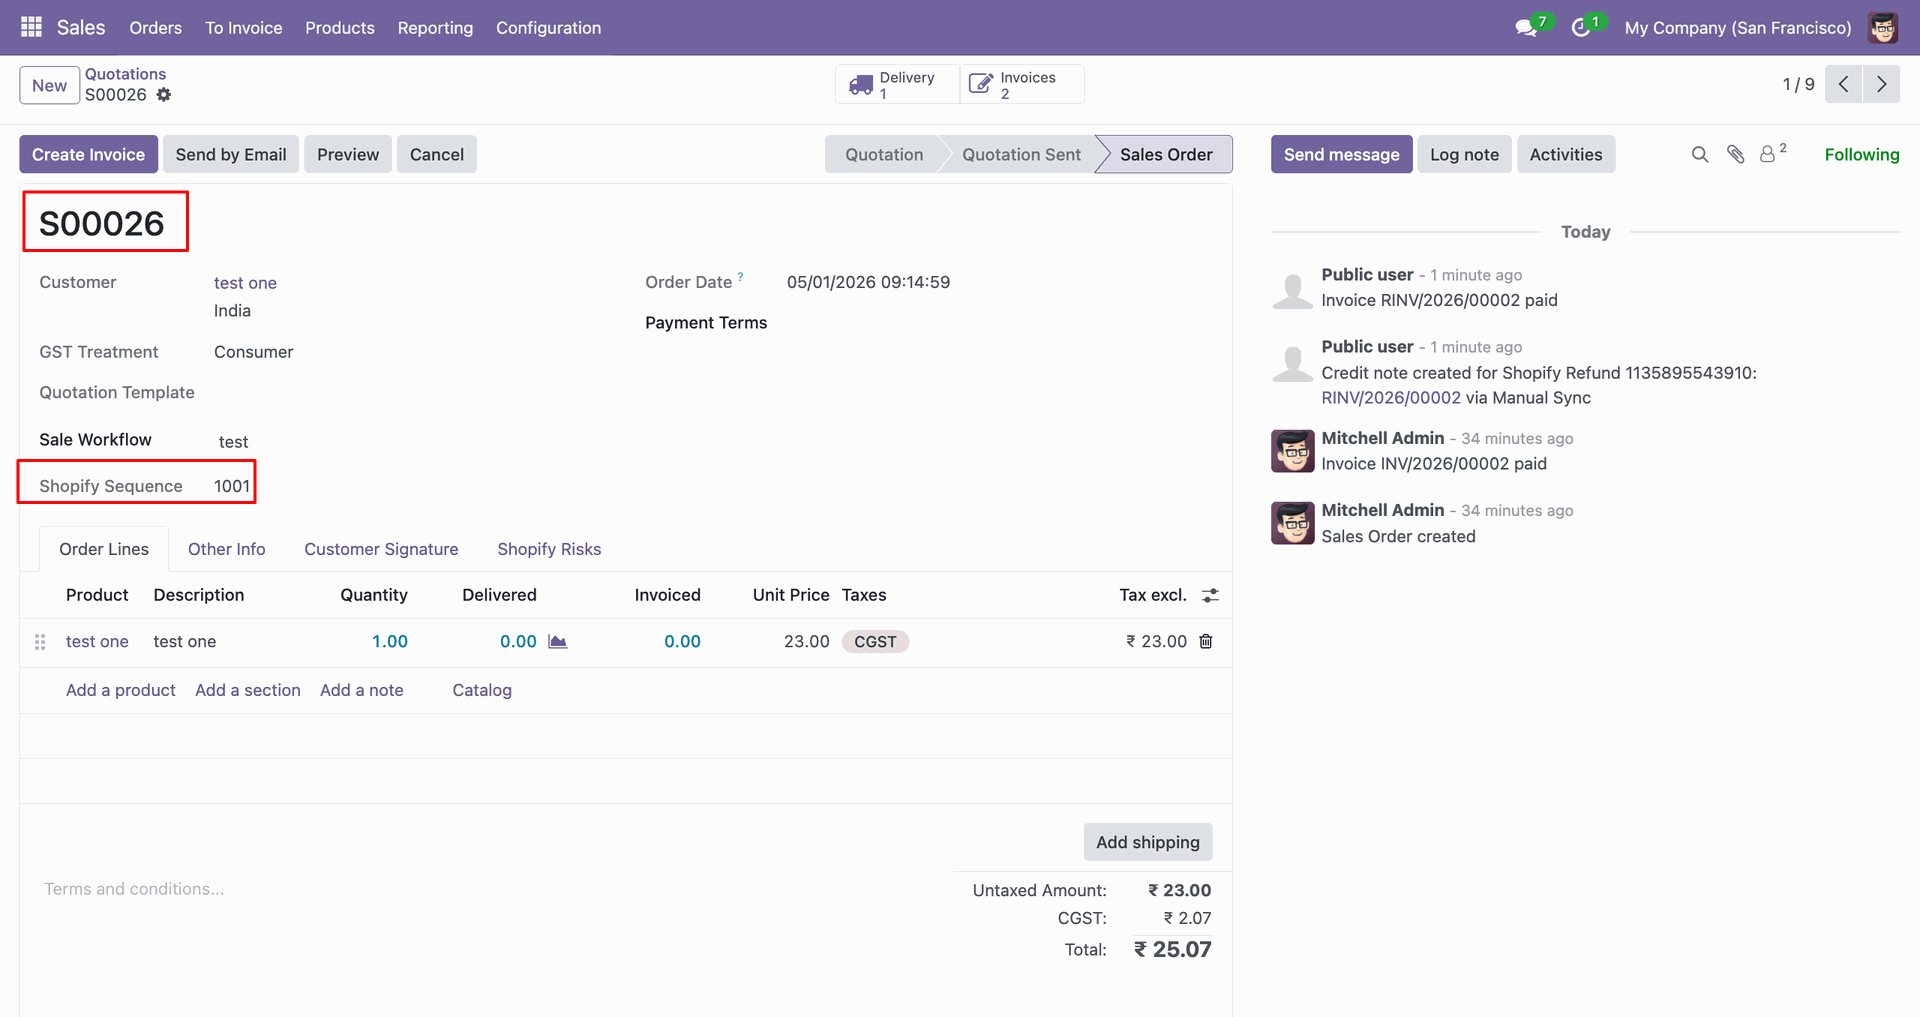Click the Log note button

[1465, 154]
